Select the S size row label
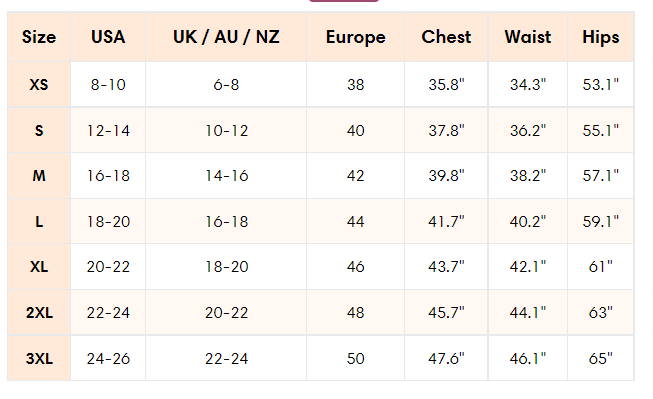Image resolution: width=653 pixels, height=399 pixels. [39, 130]
